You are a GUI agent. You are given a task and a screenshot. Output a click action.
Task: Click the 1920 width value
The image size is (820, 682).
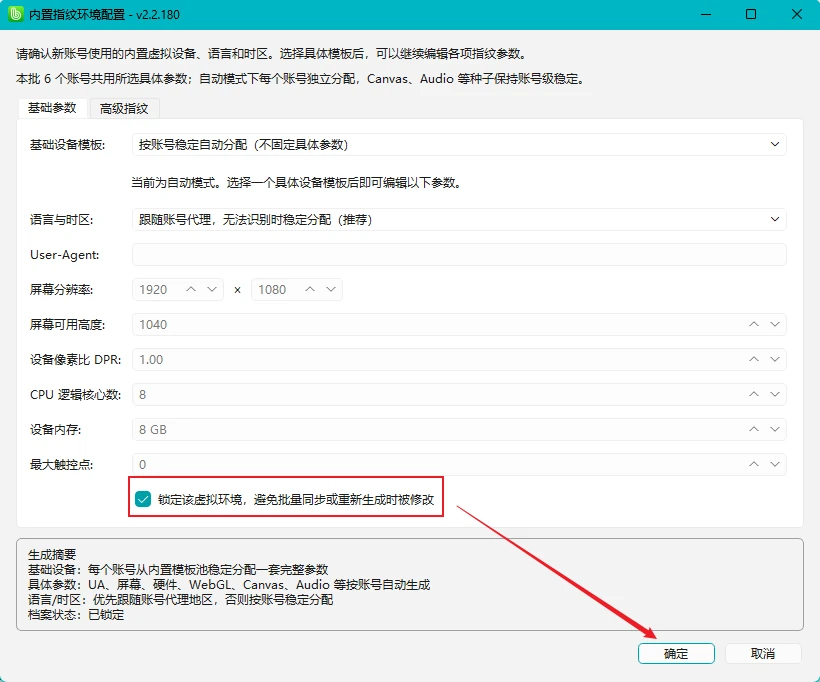click(153, 290)
